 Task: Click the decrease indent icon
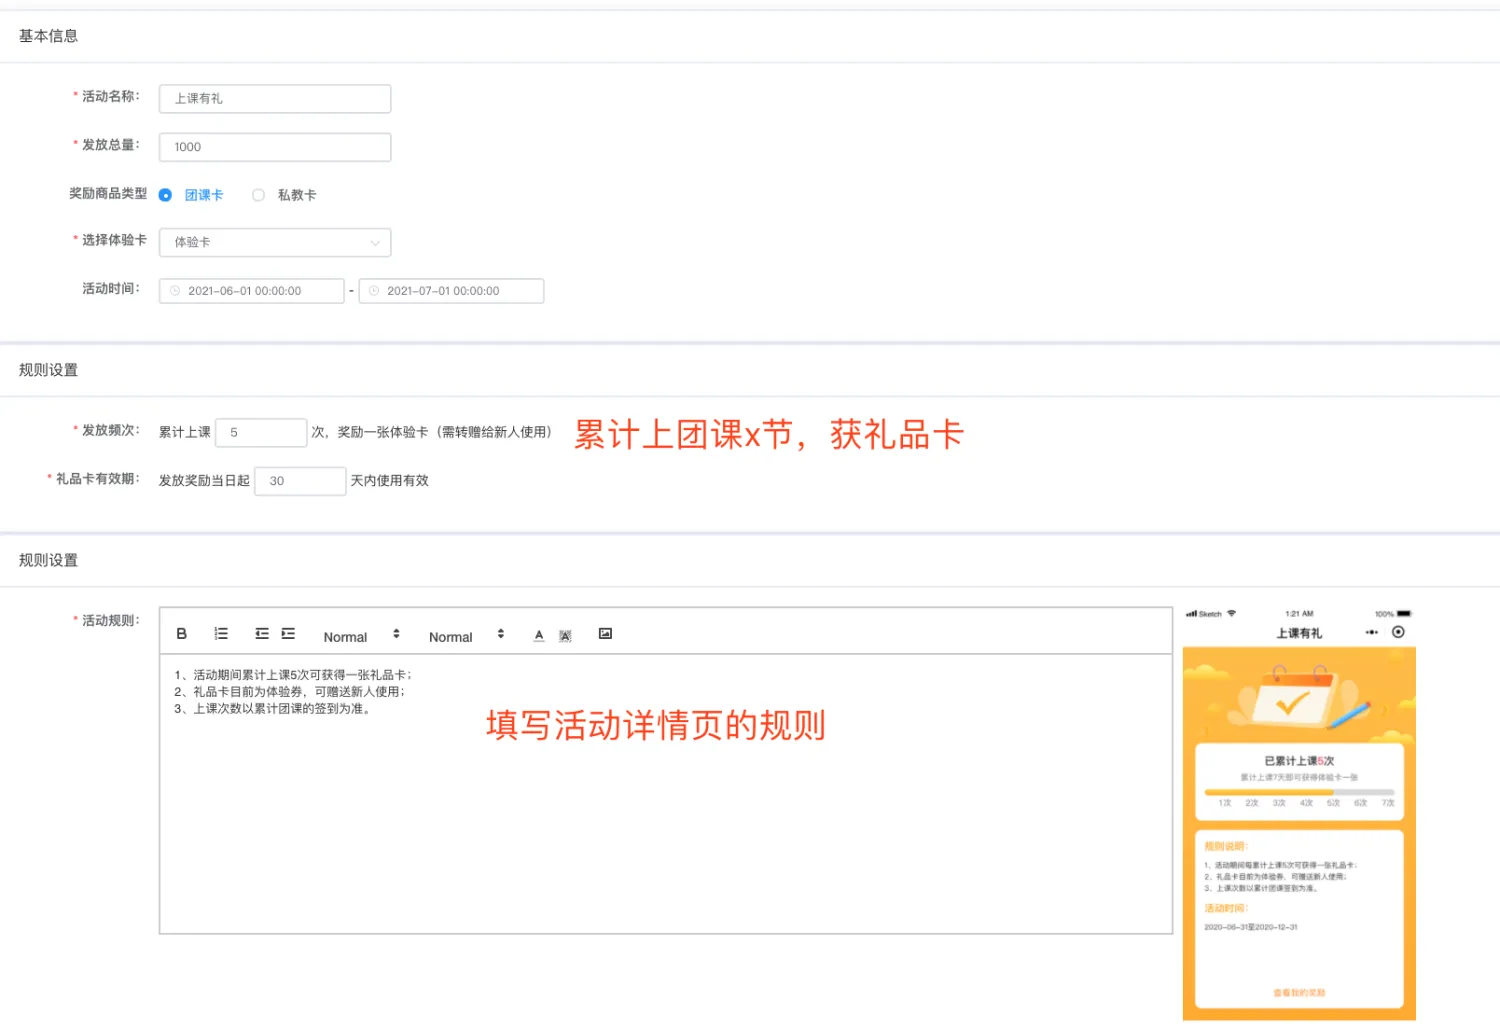pos(262,634)
